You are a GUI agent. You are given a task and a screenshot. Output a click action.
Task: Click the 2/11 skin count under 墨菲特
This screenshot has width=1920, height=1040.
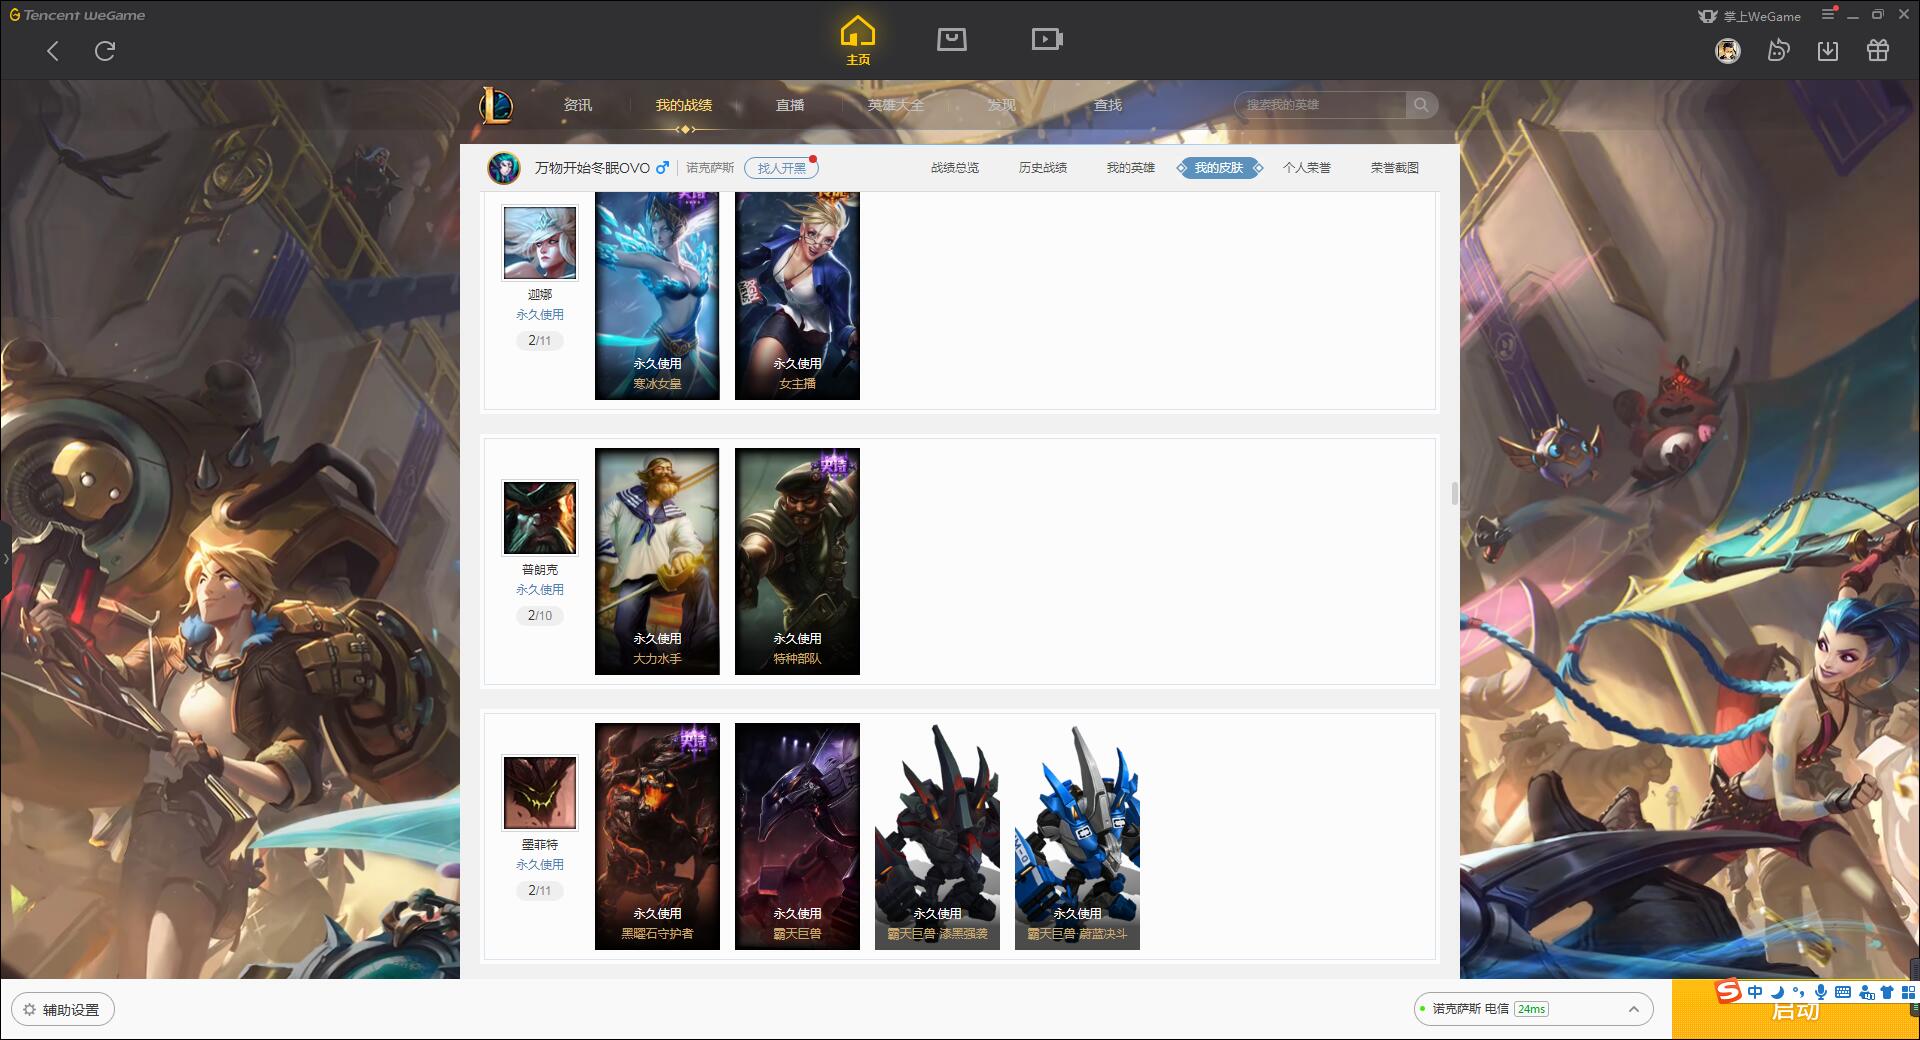pyautogui.click(x=540, y=891)
